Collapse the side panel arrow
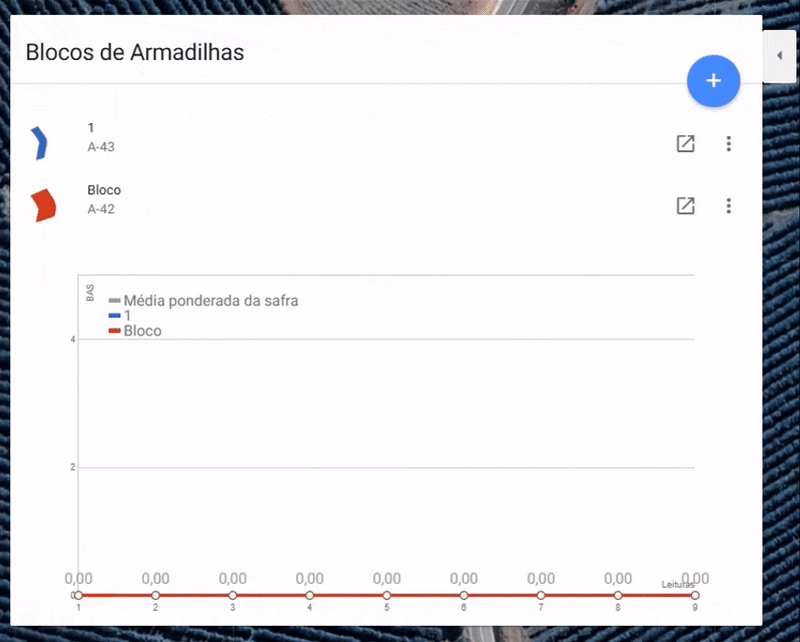Viewport: 800px width, 642px height. coord(779,56)
